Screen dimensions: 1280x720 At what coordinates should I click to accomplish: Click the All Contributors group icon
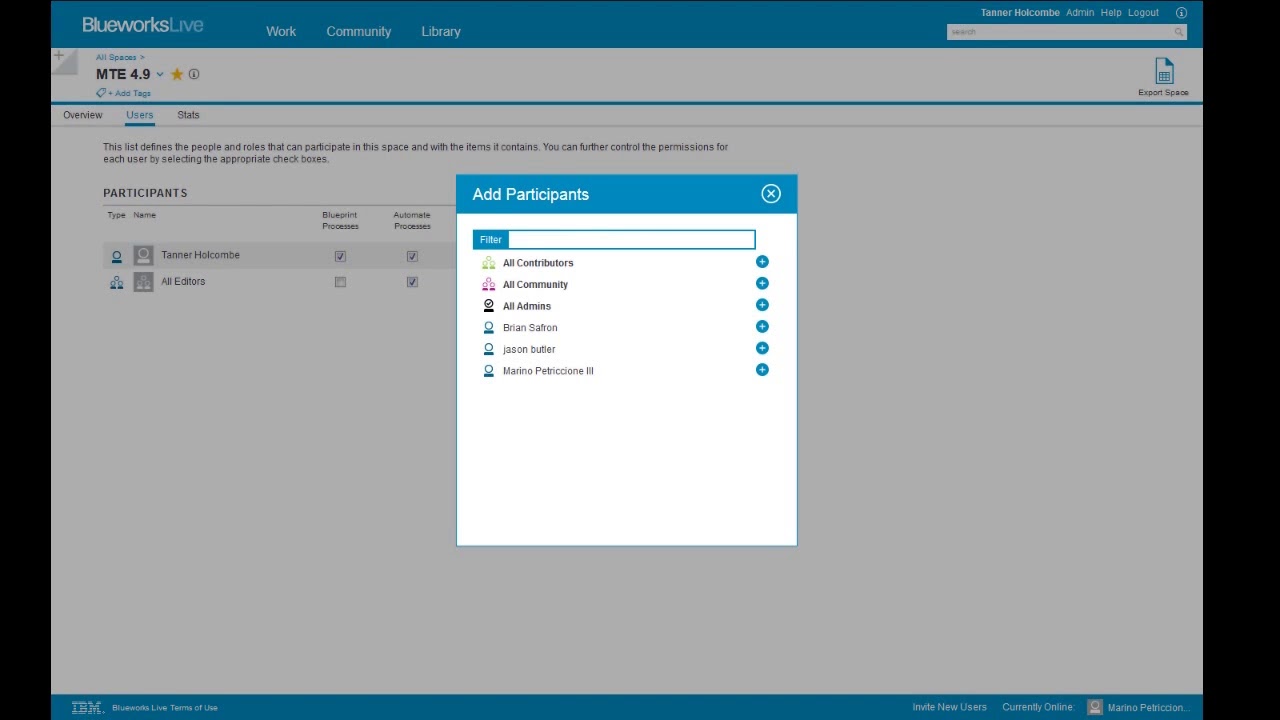click(x=488, y=263)
